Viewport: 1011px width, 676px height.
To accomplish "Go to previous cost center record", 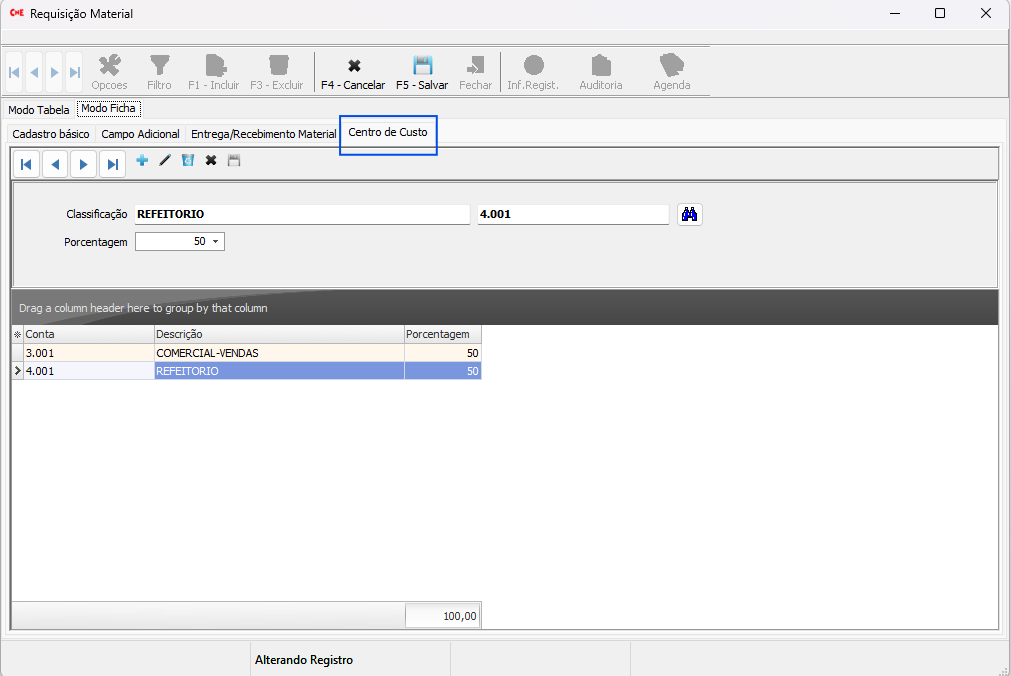I will [55, 164].
